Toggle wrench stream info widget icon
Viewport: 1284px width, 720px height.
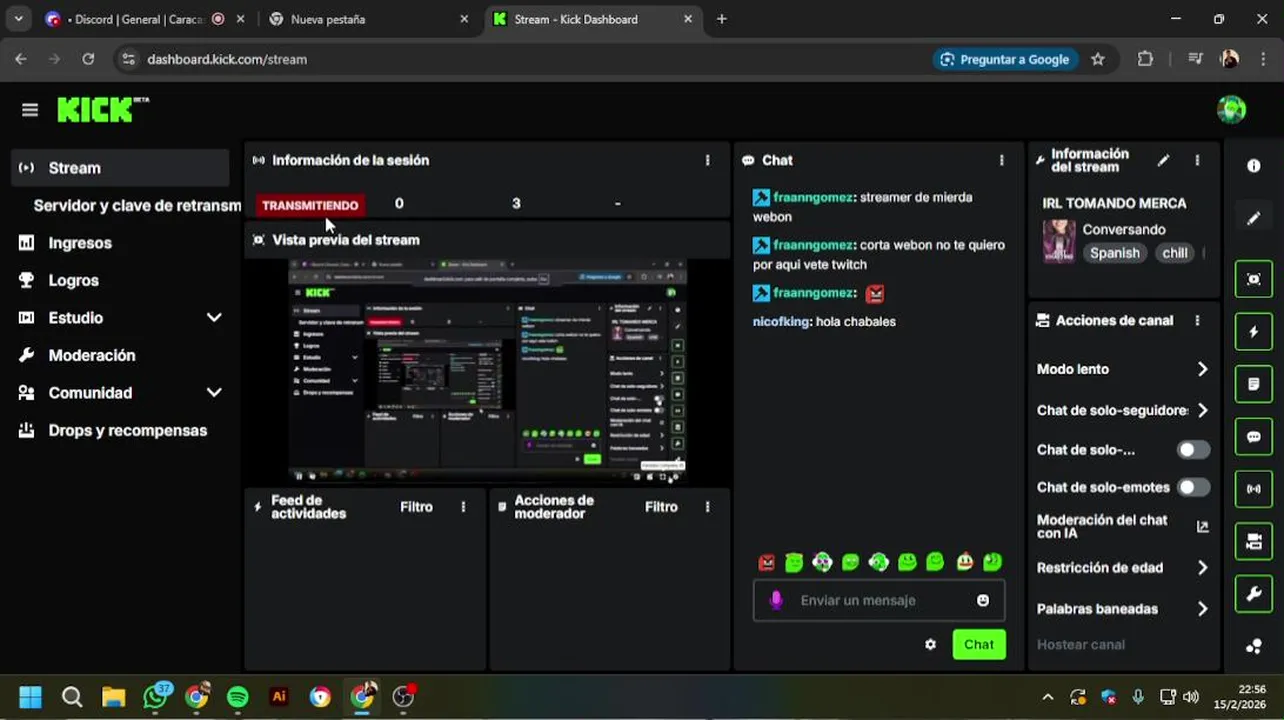(1254, 594)
